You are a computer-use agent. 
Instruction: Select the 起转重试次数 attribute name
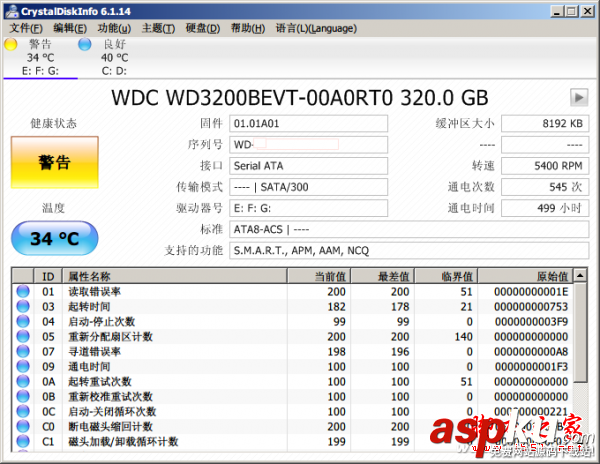click(100, 381)
